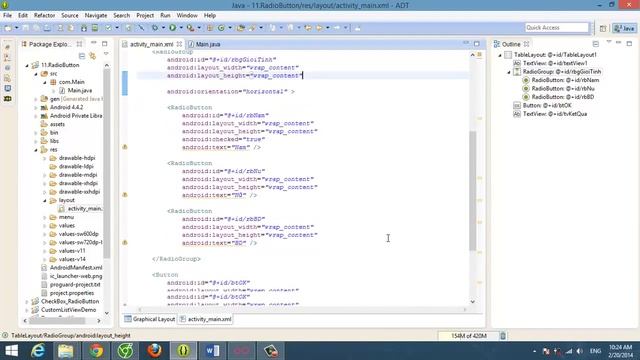Run garbage collector trash icon

(x=503, y=336)
